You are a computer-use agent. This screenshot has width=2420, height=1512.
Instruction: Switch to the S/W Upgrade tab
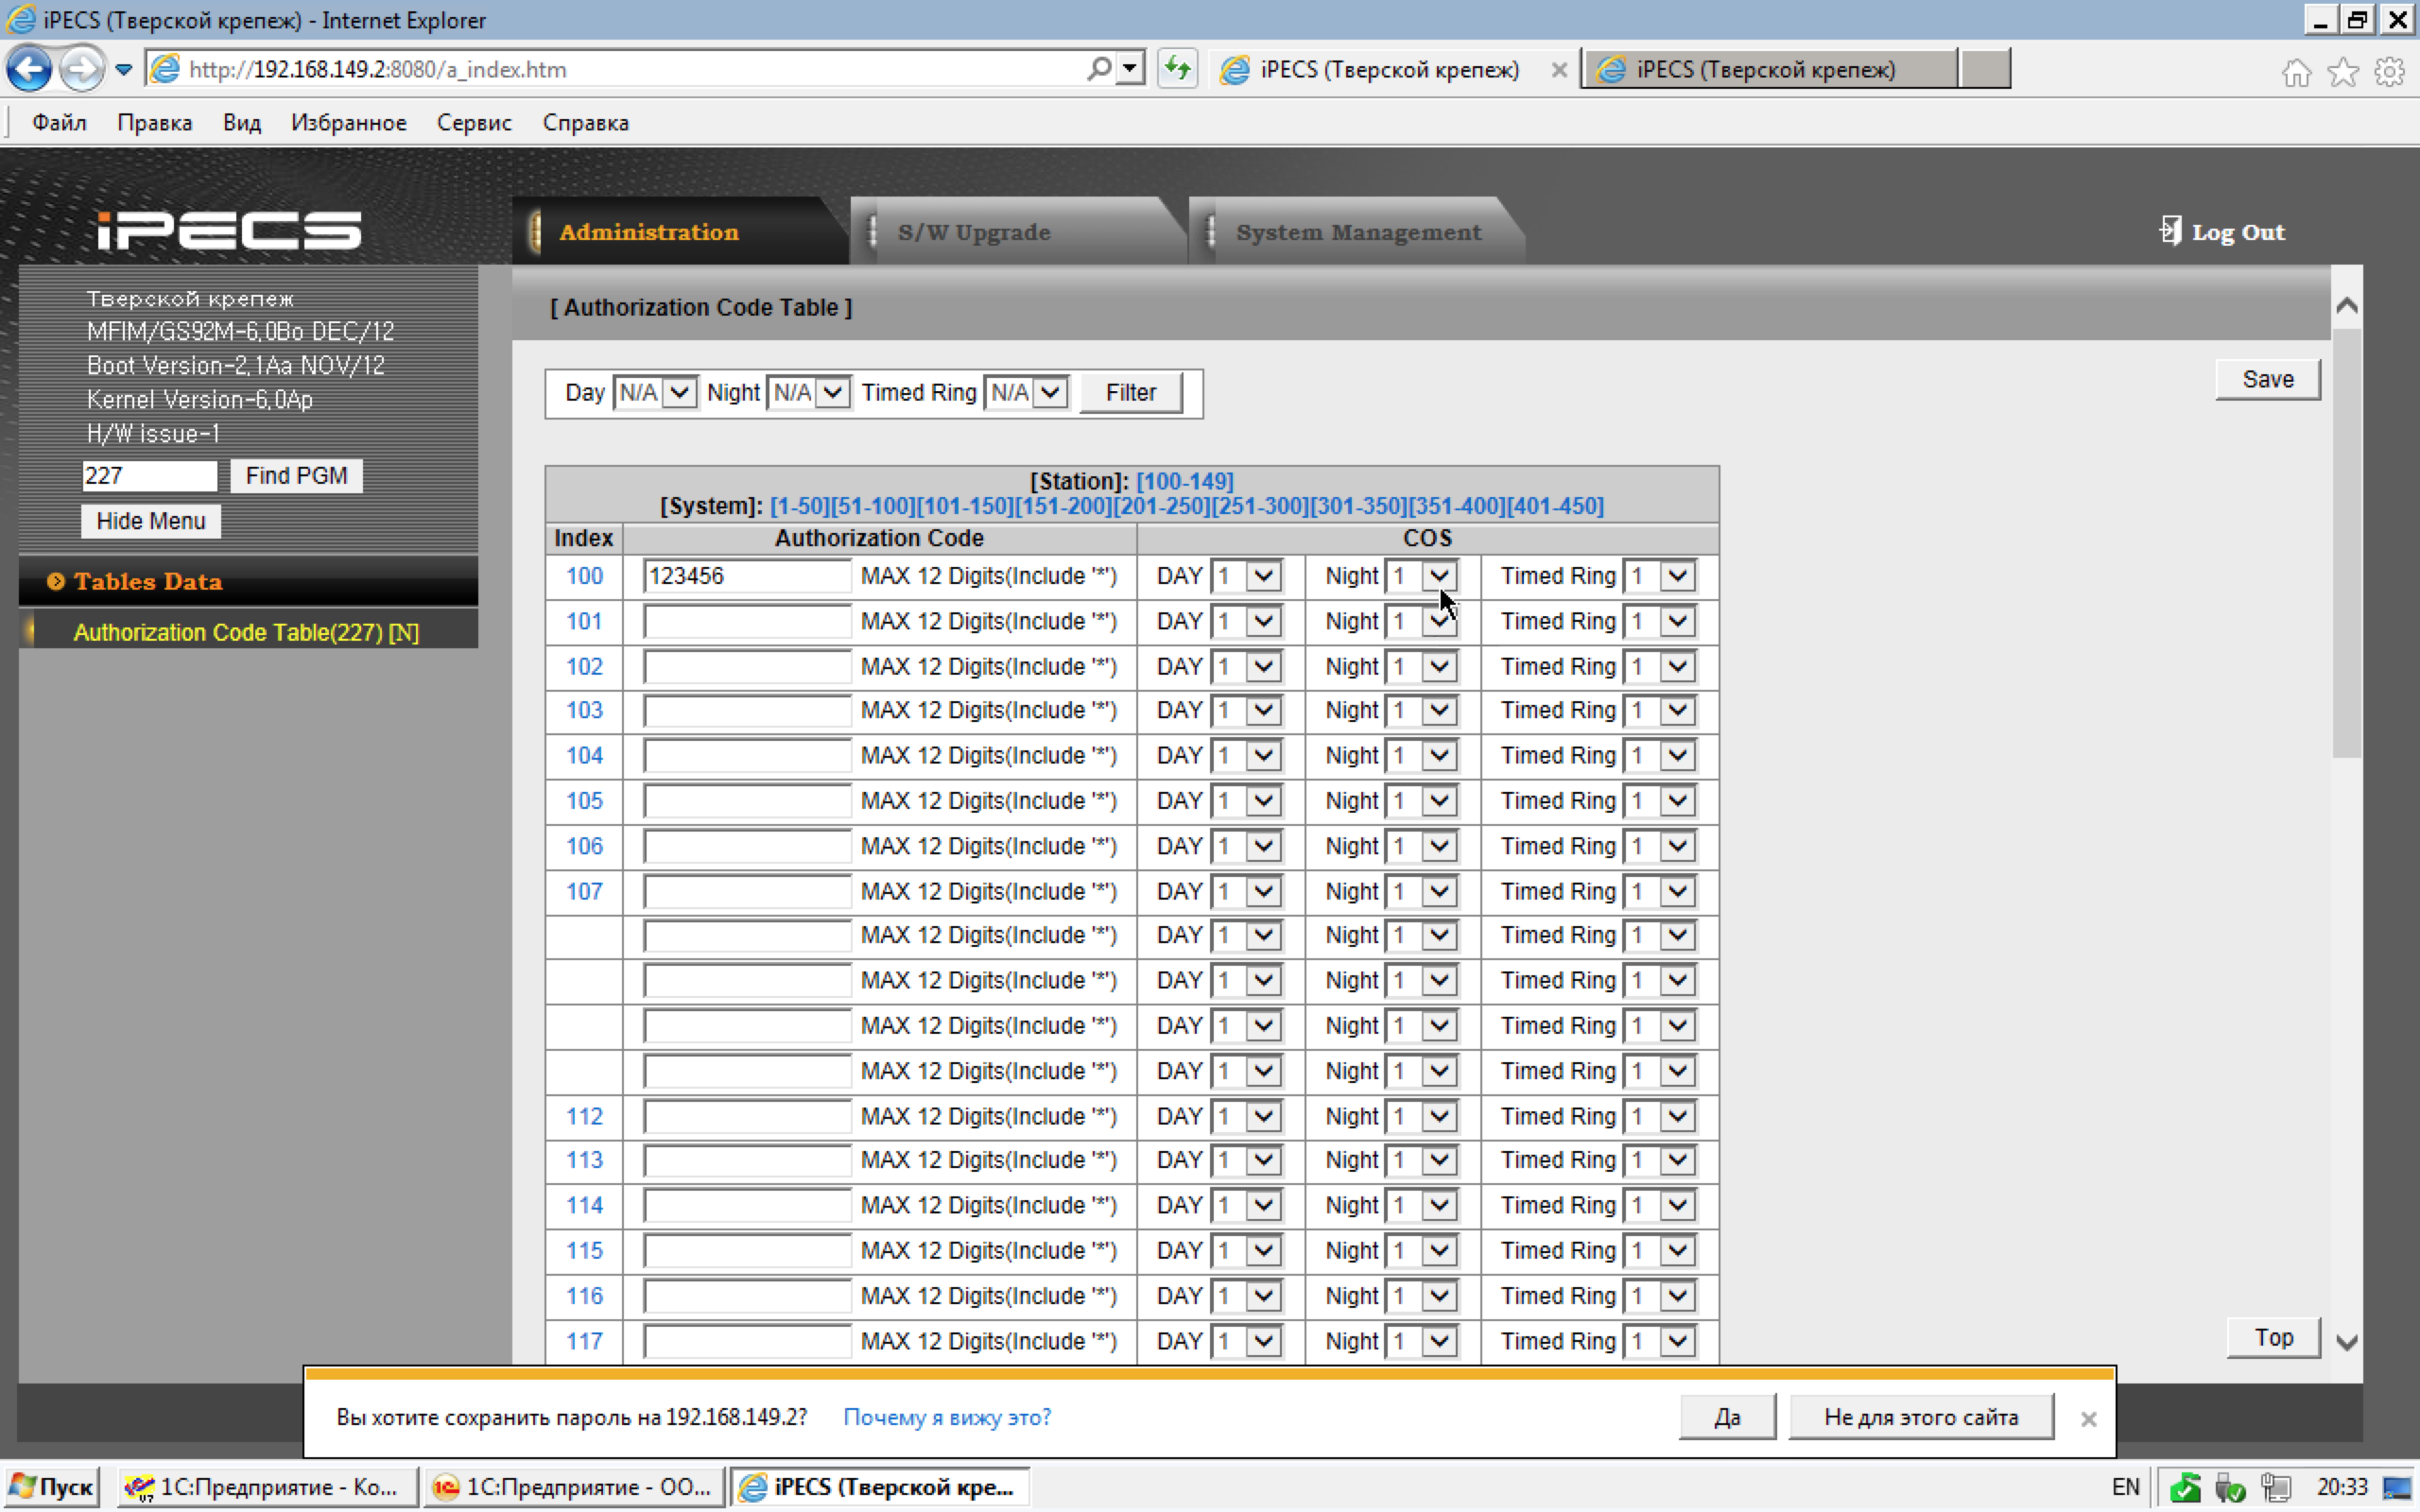click(x=974, y=232)
